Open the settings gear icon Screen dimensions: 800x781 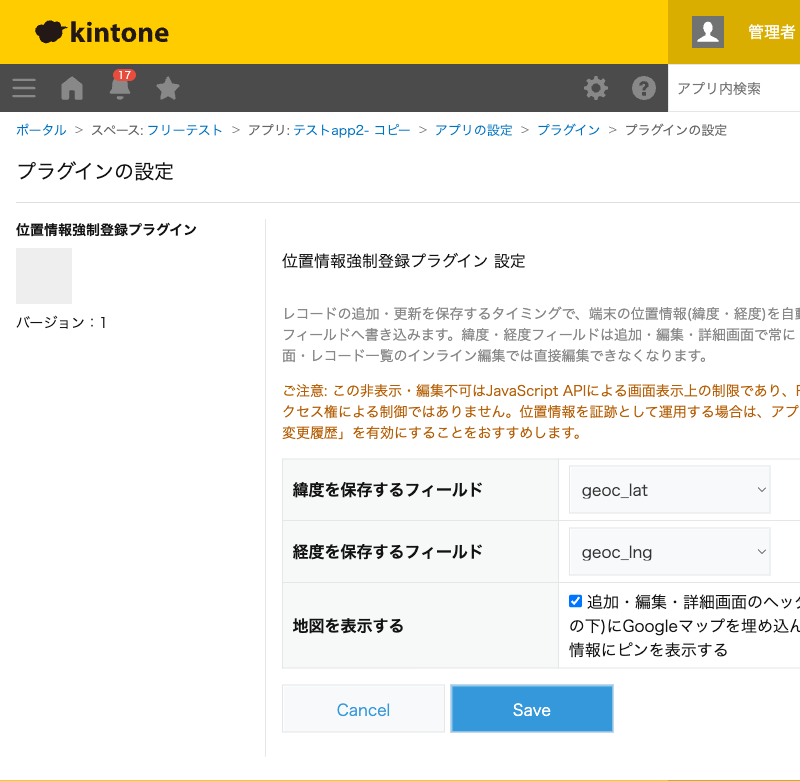(x=595, y=88)
